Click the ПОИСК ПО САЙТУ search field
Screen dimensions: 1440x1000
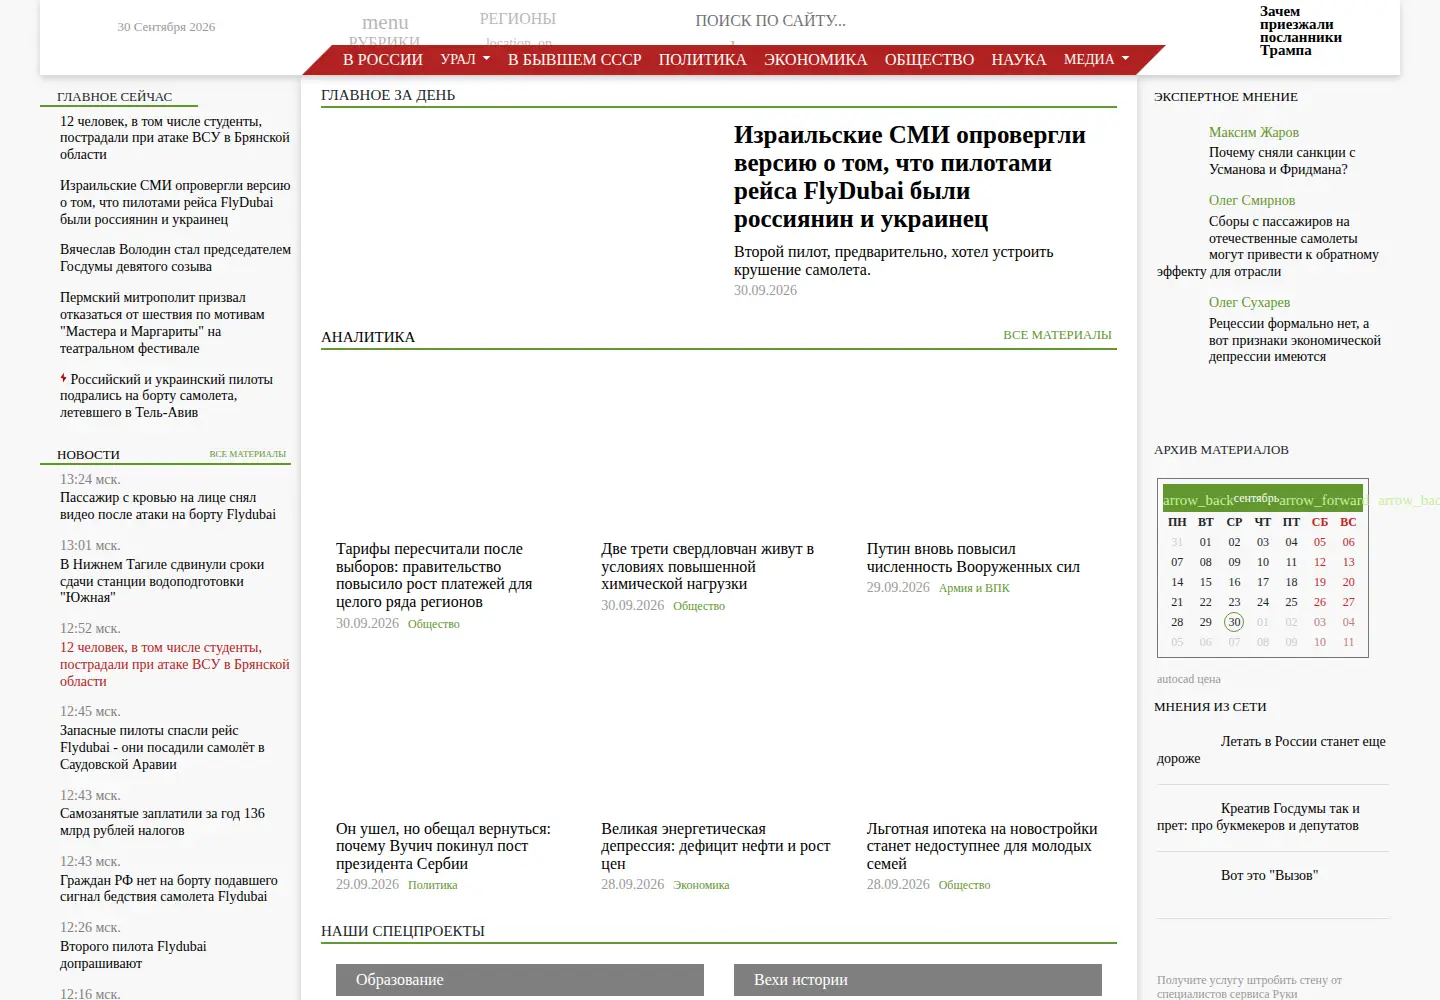[770, 20]
